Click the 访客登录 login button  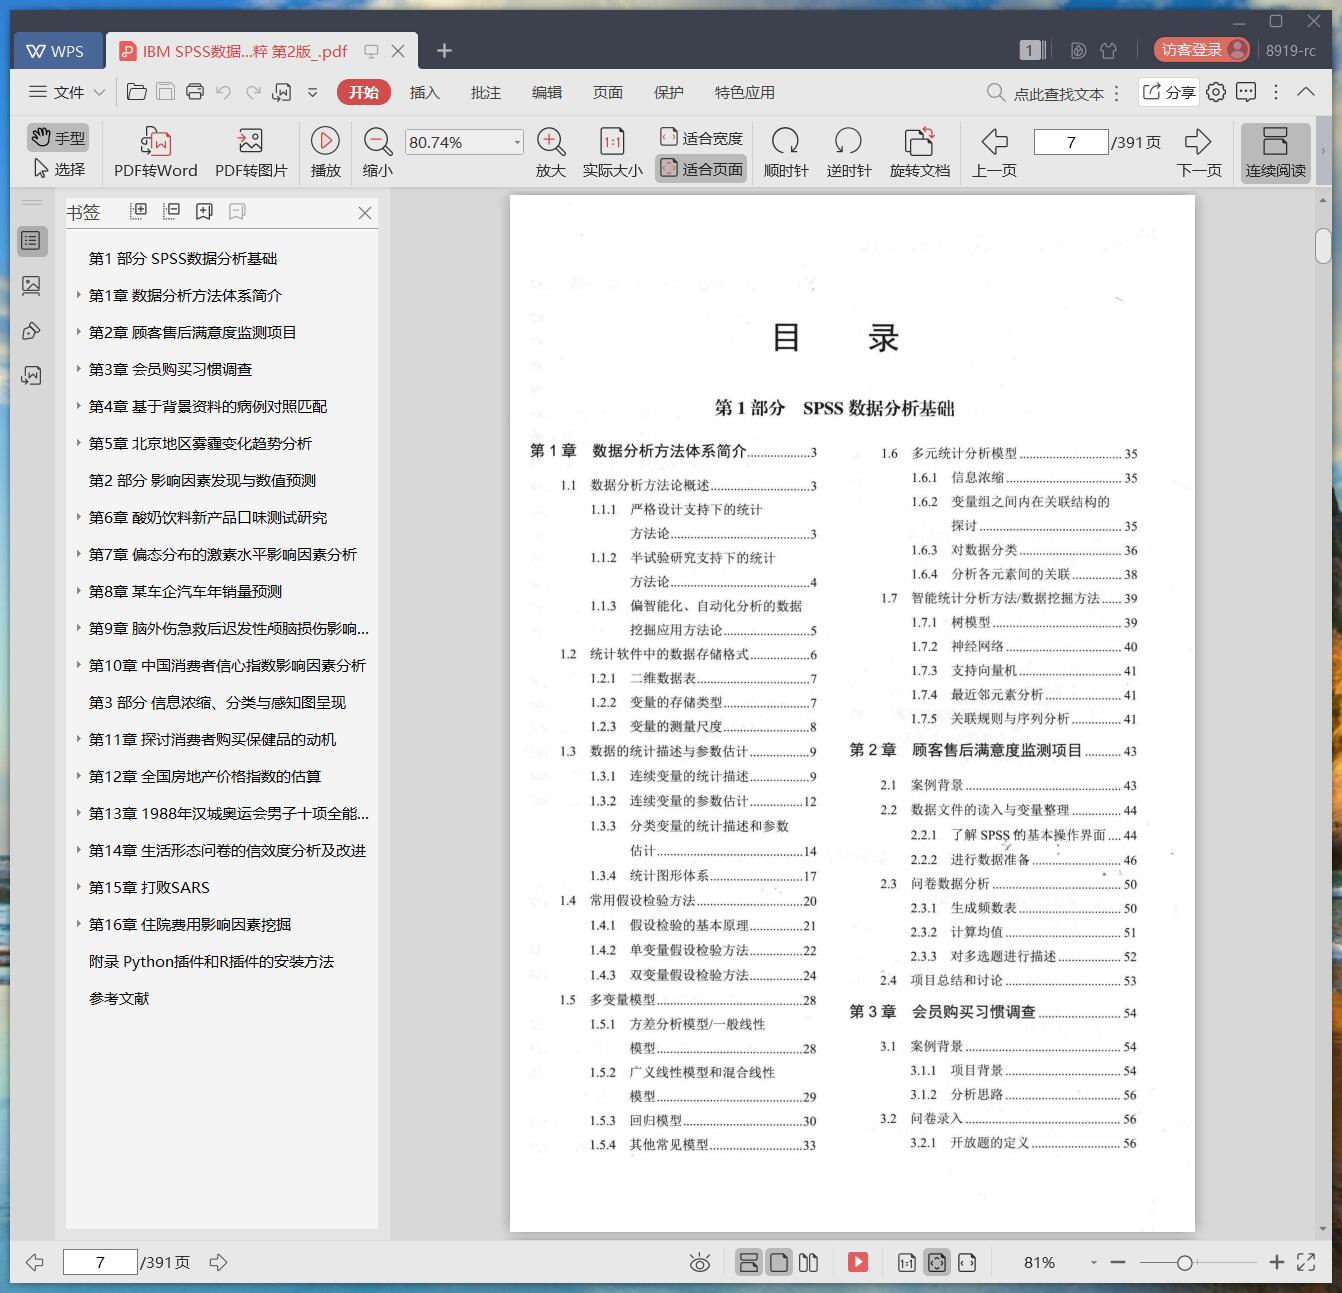[1202, 50]
